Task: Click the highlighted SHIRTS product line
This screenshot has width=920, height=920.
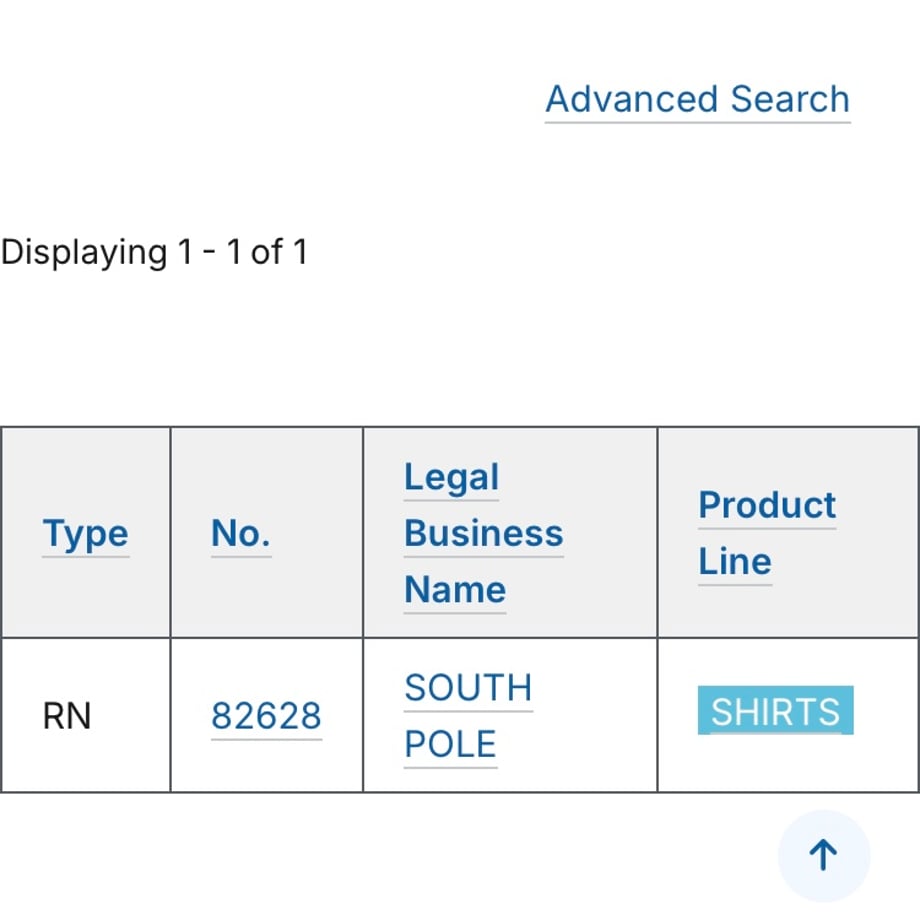Action: [x=776, y=711]
